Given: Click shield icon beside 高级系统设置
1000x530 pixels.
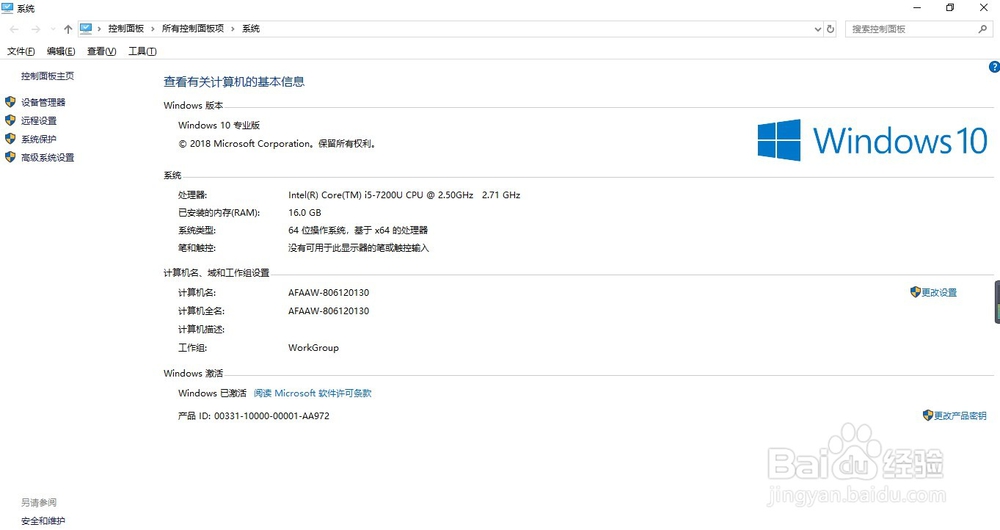Looking at the screenshot, I should coord(10,157).
